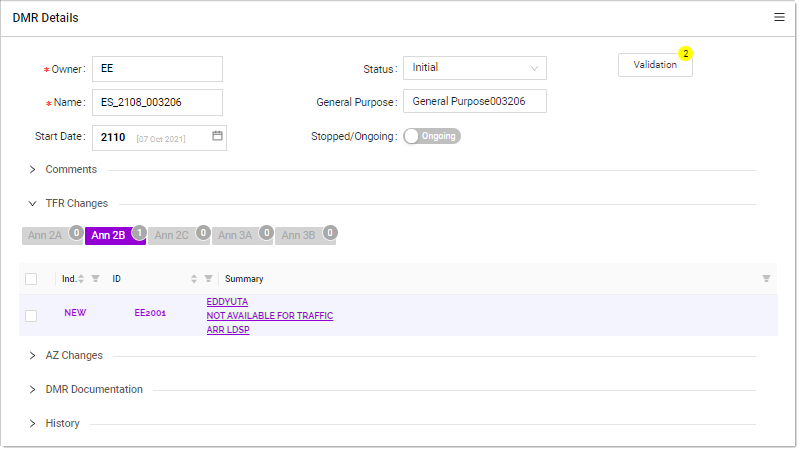Image resolution: width=800 pixels, height=451 pixels.
Task: Open the hamburger menu in DMR Details header
Action: (x=779, y=18)
